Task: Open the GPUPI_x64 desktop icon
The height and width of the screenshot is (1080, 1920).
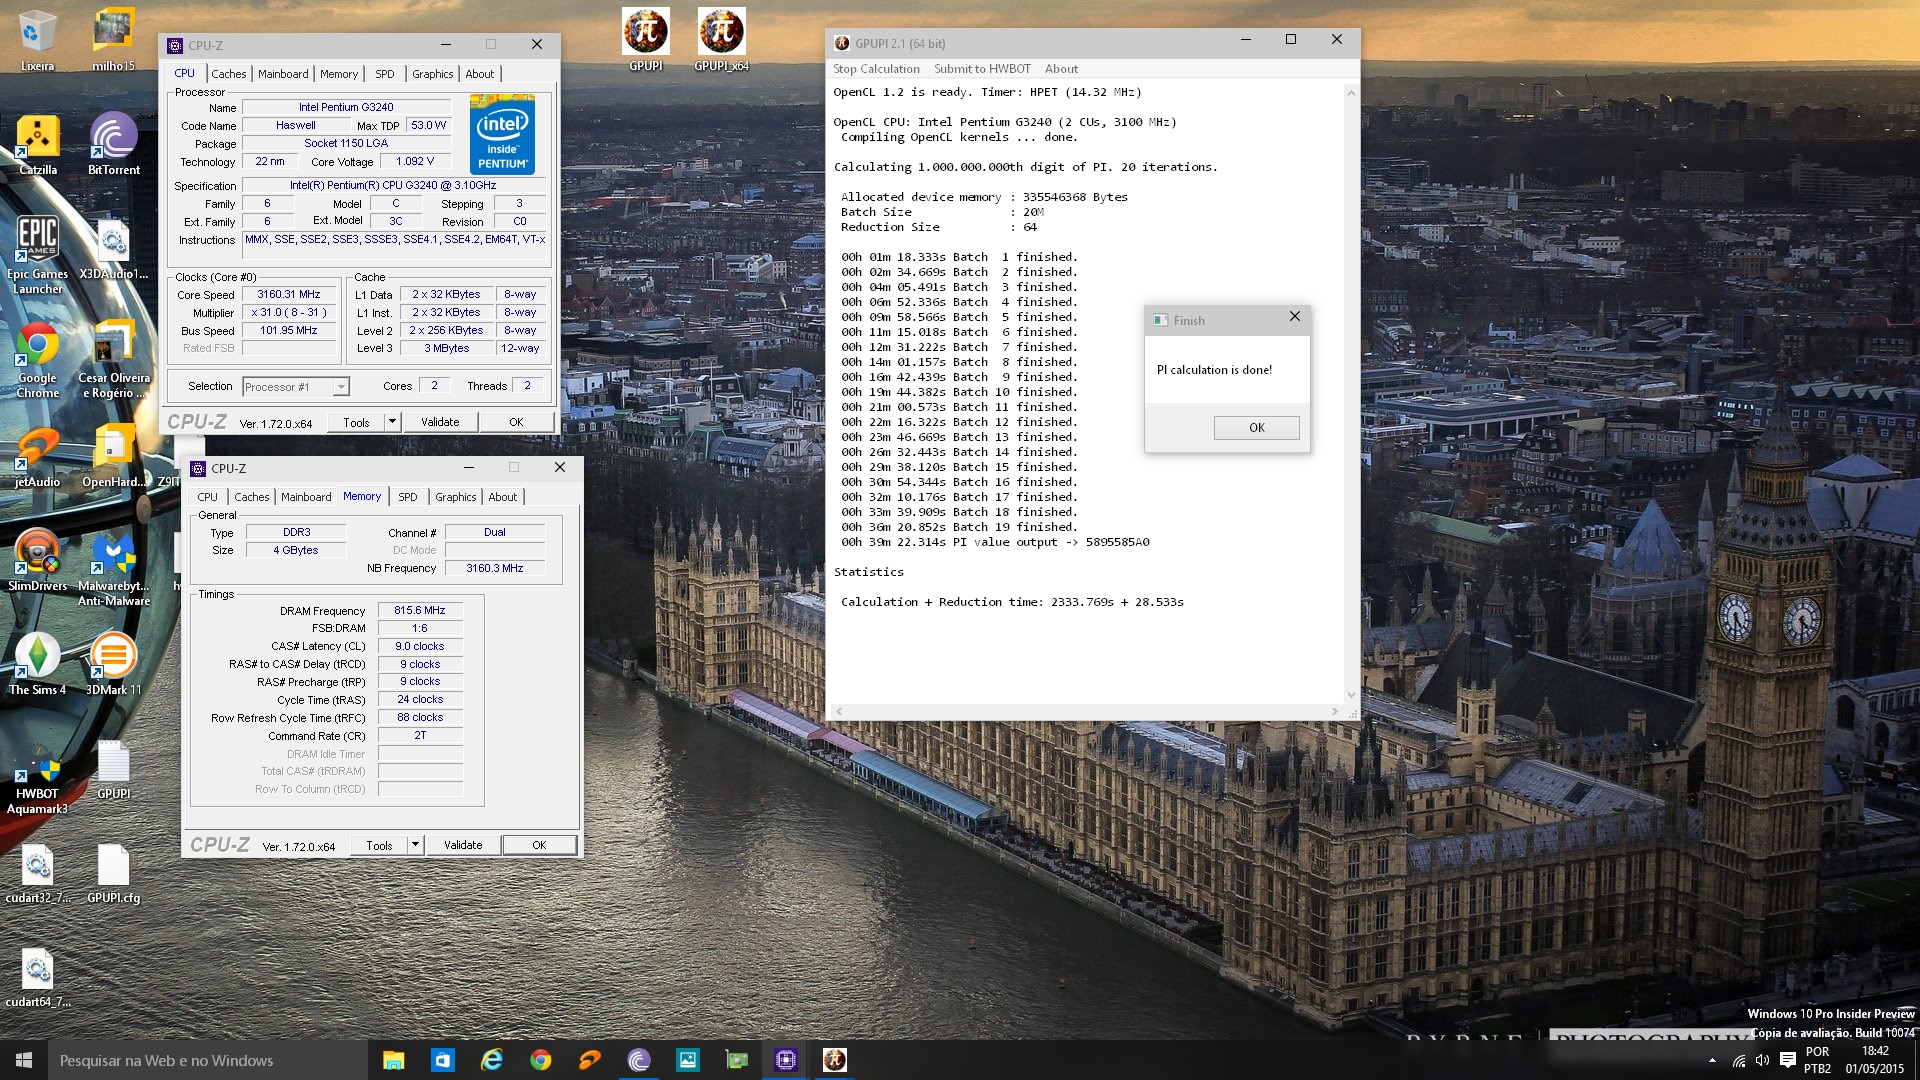Action: pos(721,41)
